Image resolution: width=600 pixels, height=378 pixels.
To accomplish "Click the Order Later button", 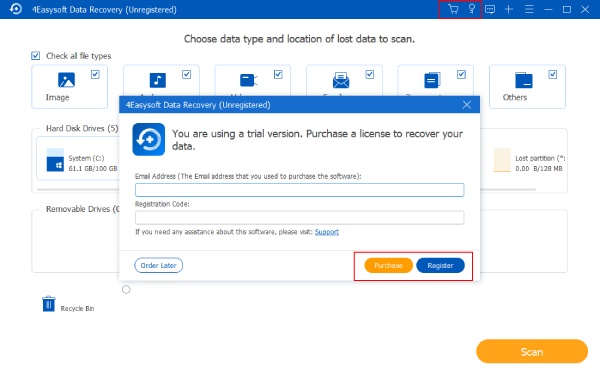I will coord(158,266).
